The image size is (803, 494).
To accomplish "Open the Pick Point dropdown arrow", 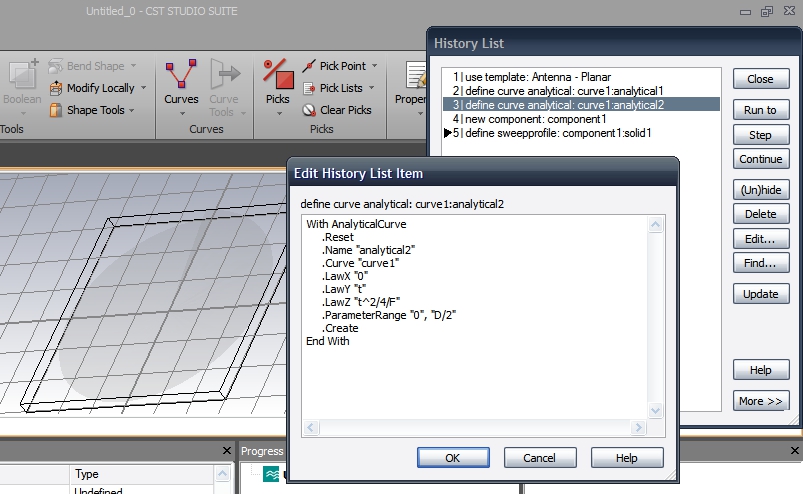I will coord(374,66).
